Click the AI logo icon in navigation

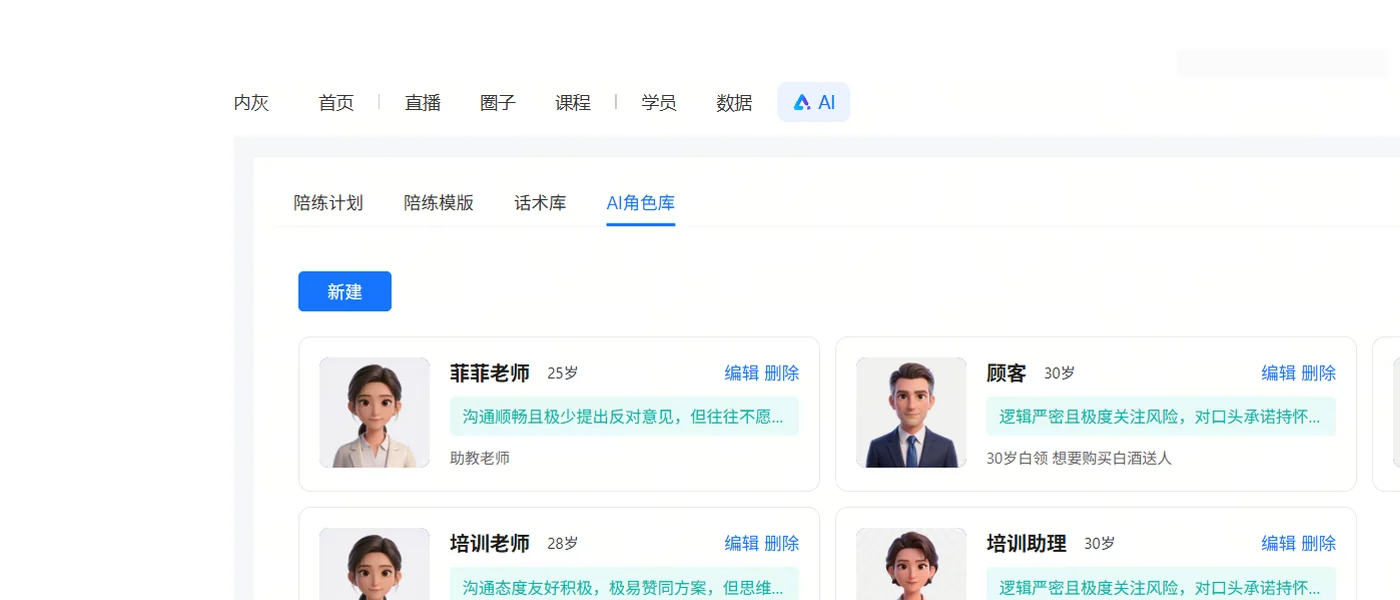(801, 102)
